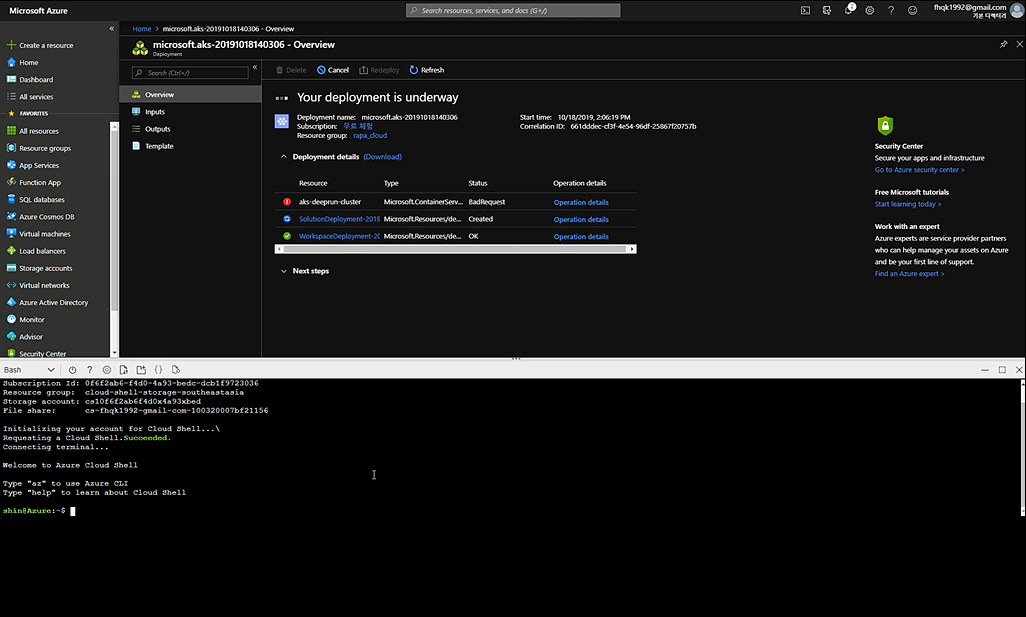This screenshot has width=1026, height=617.
Task: Click the deployment table horizontal scrollbar
Action: (x=455, y=249)
